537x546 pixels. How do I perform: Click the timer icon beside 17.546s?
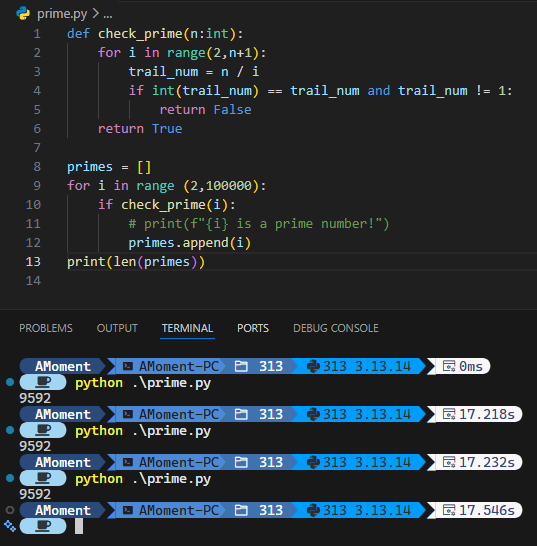[449, 510]
